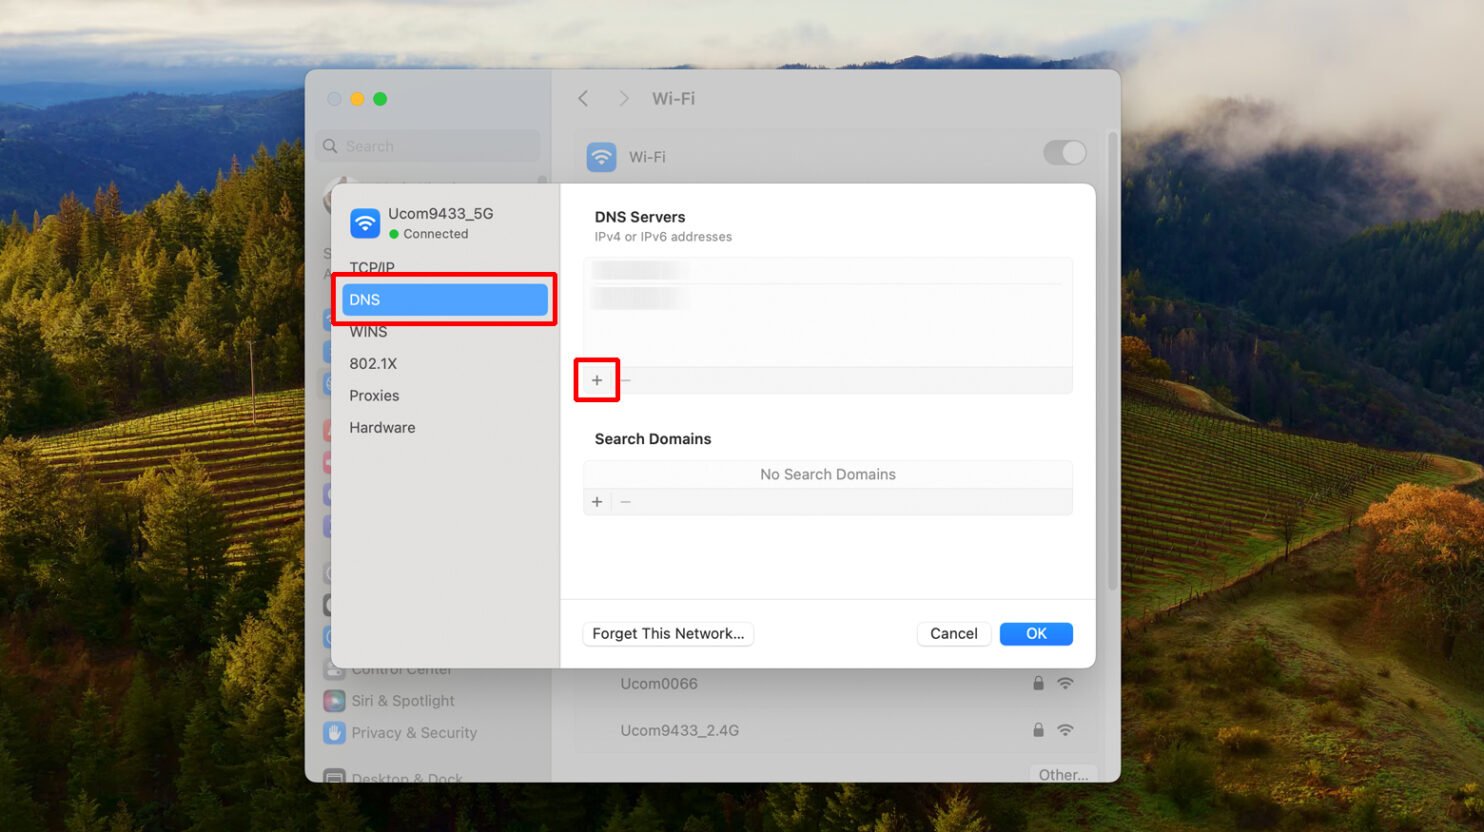
Task: Click the Cancel button
Action: (x=954, y=634)
